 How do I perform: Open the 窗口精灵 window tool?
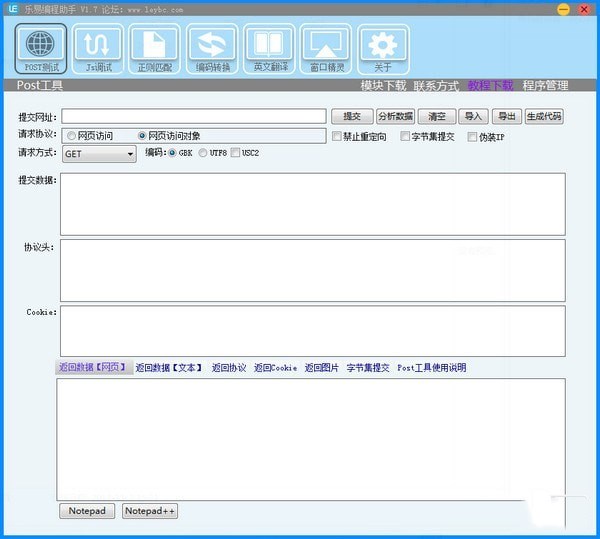point(326,50)
